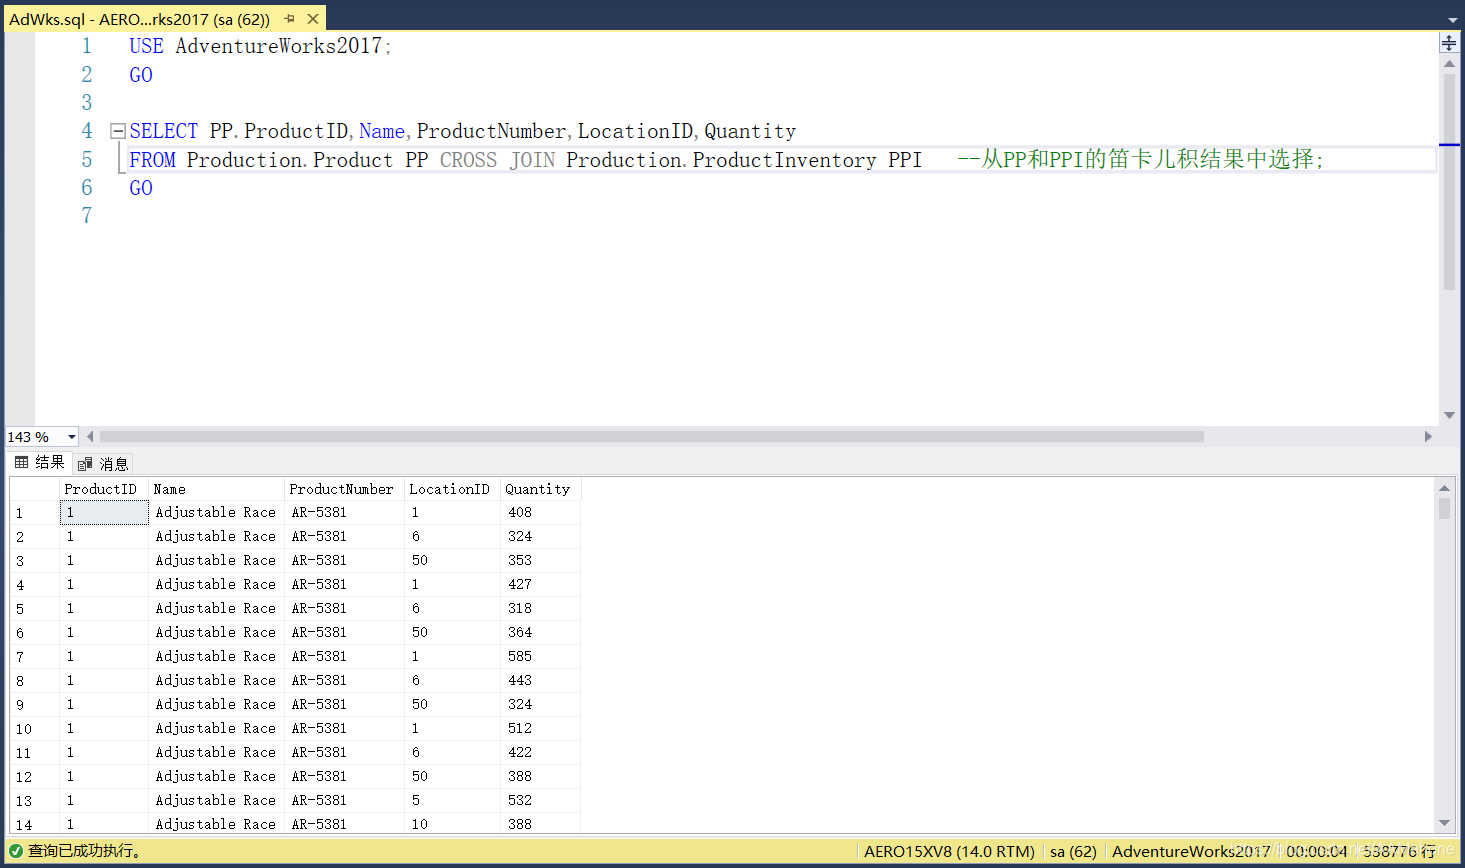Image resolution: width=1465 pixels, height=868 pixels.
Task: Click the sa (62) login status
Action: coord(1073,852)
